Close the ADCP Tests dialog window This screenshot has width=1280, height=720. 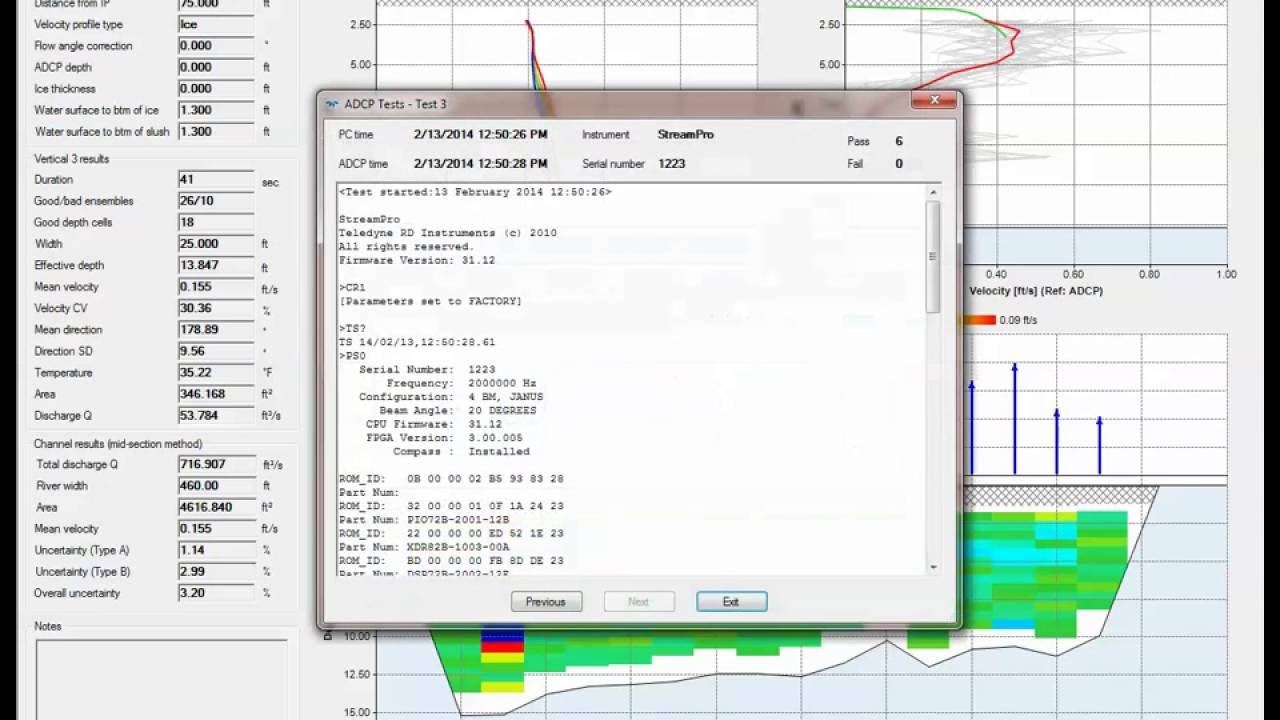coord(935,100)
